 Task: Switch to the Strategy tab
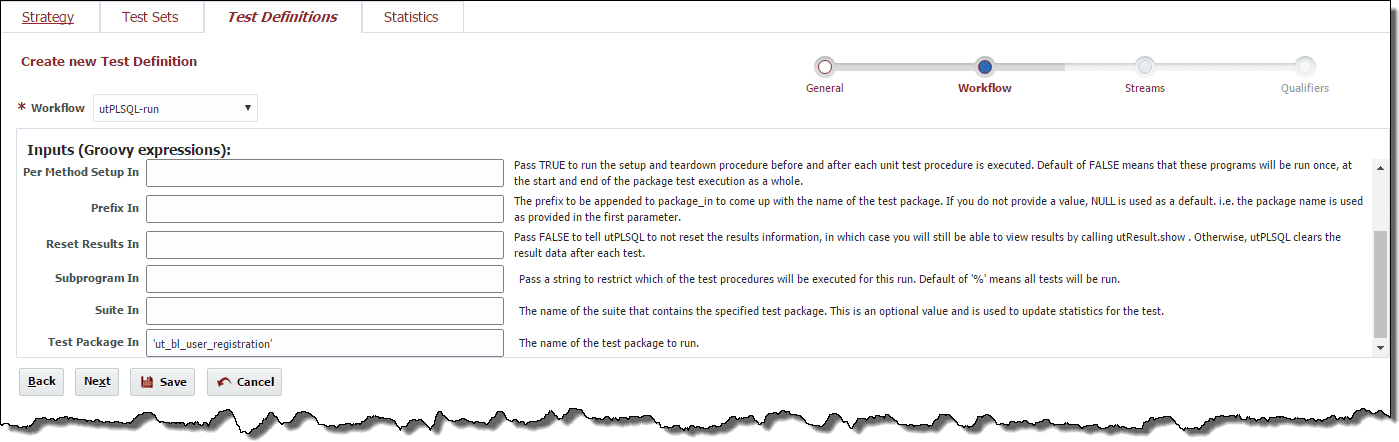(48, 17)
